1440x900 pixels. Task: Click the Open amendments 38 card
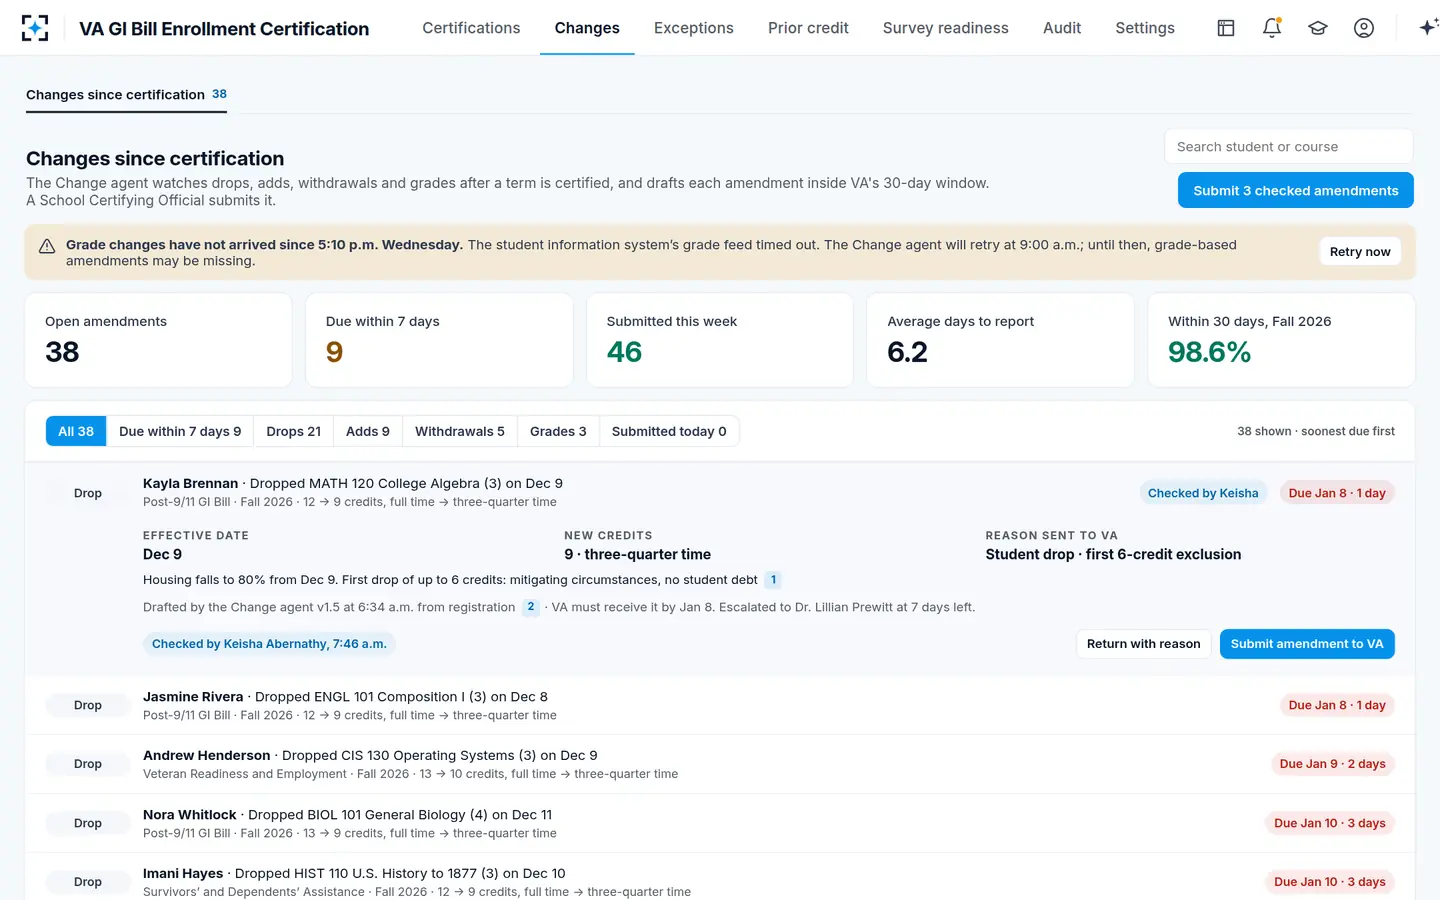pyautogui.click(x=158, y=340)
